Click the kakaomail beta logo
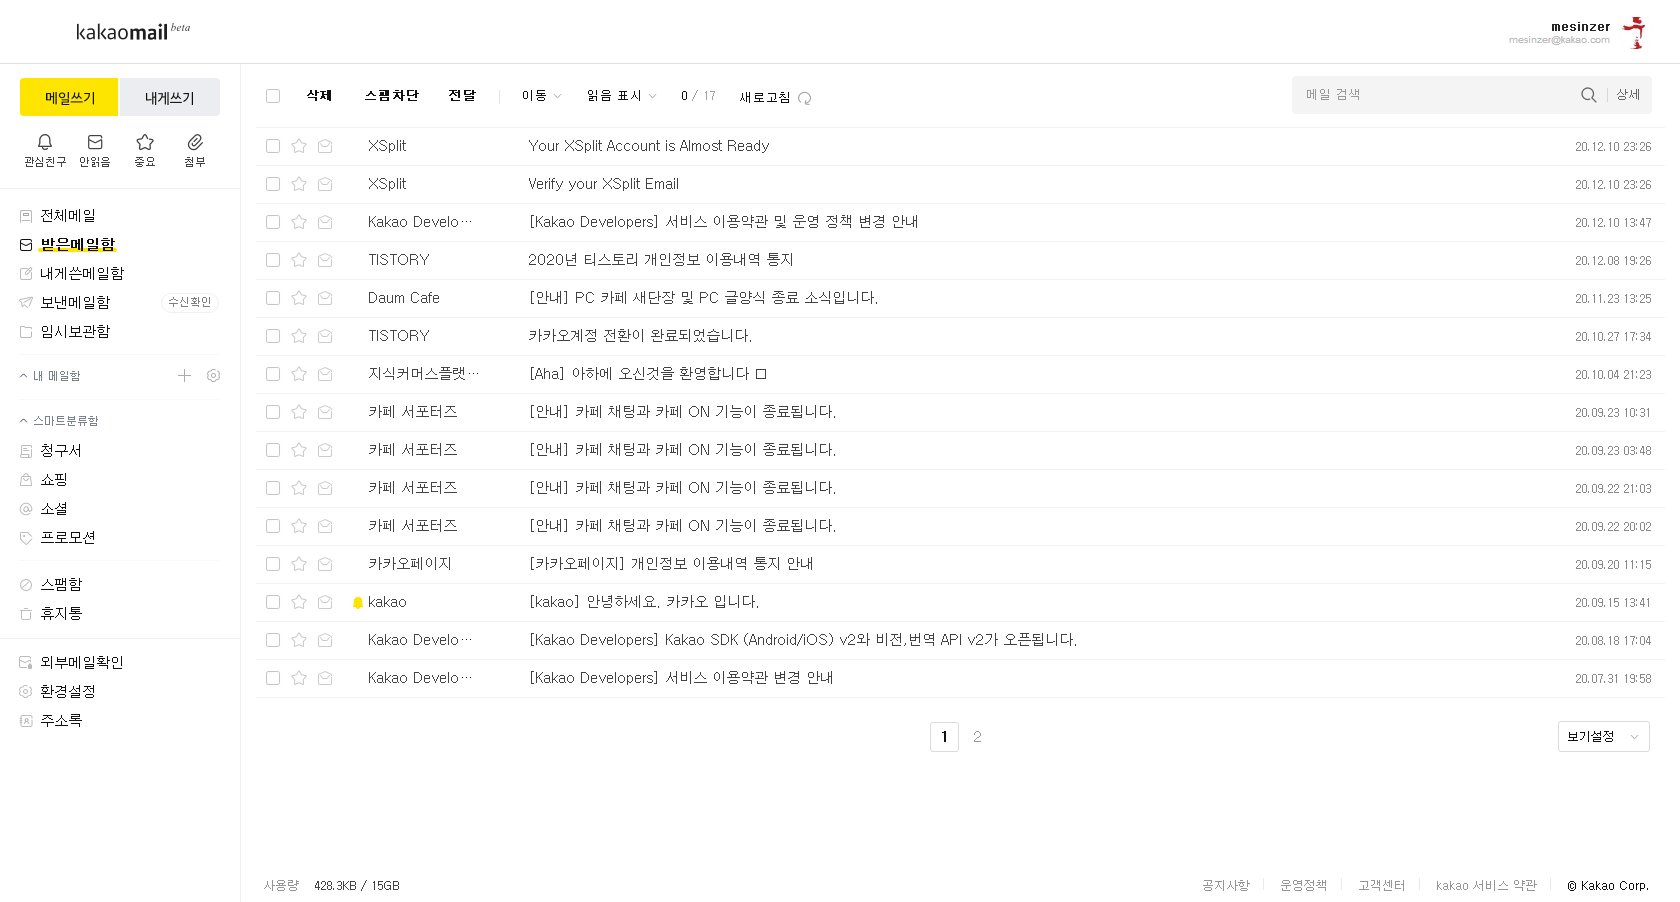The image size is (1680, 902). point(132,31)
